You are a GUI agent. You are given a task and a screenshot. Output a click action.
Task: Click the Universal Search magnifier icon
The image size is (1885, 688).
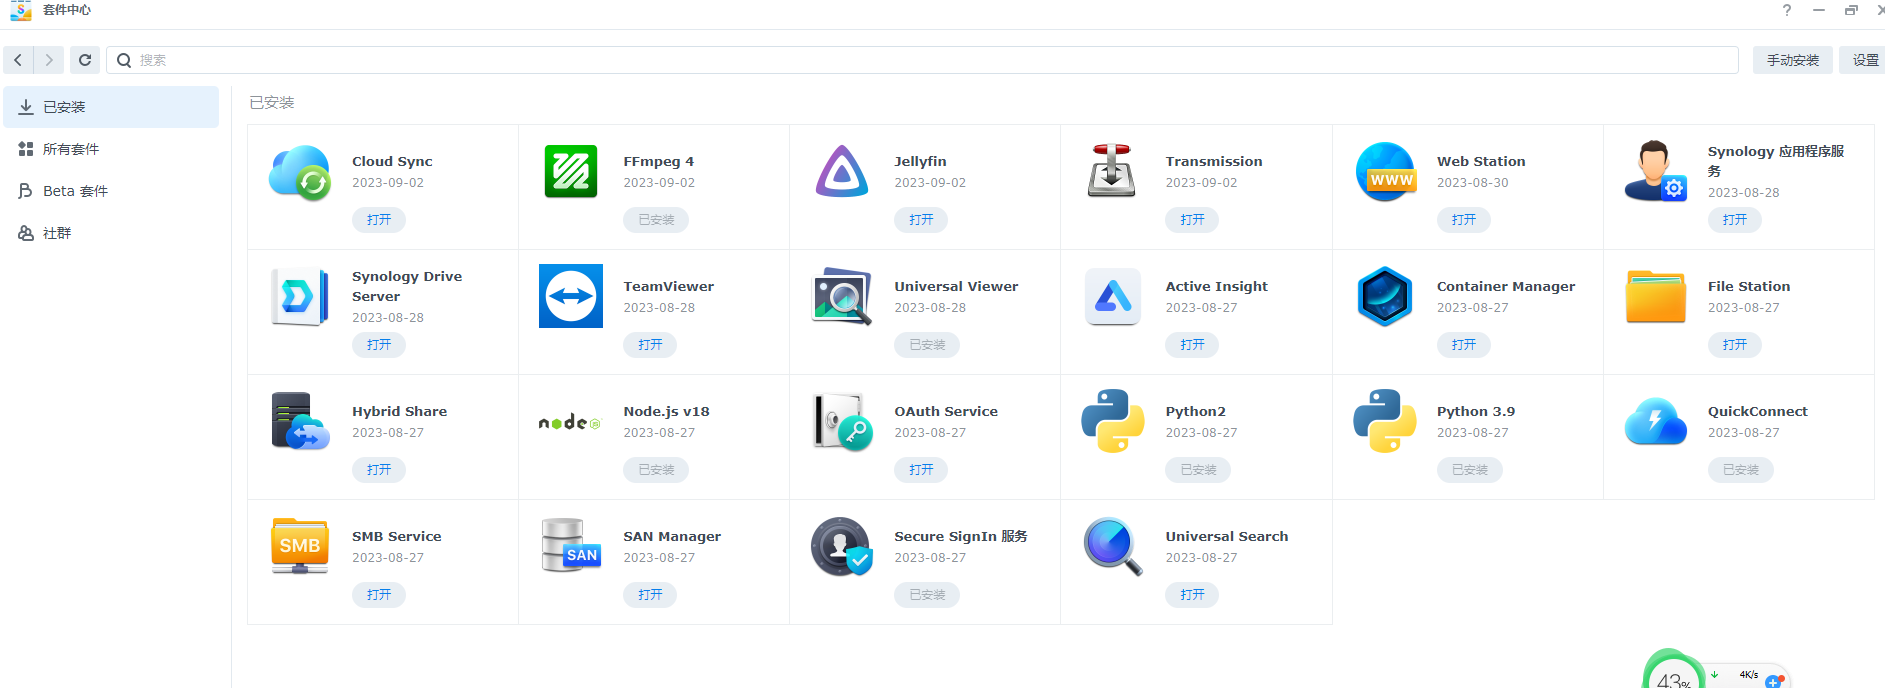click(x=1112, y=546)
